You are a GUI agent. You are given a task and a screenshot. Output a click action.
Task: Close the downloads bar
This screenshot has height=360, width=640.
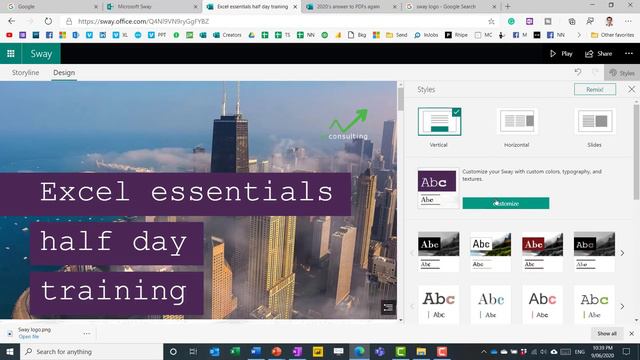[631, 333]
